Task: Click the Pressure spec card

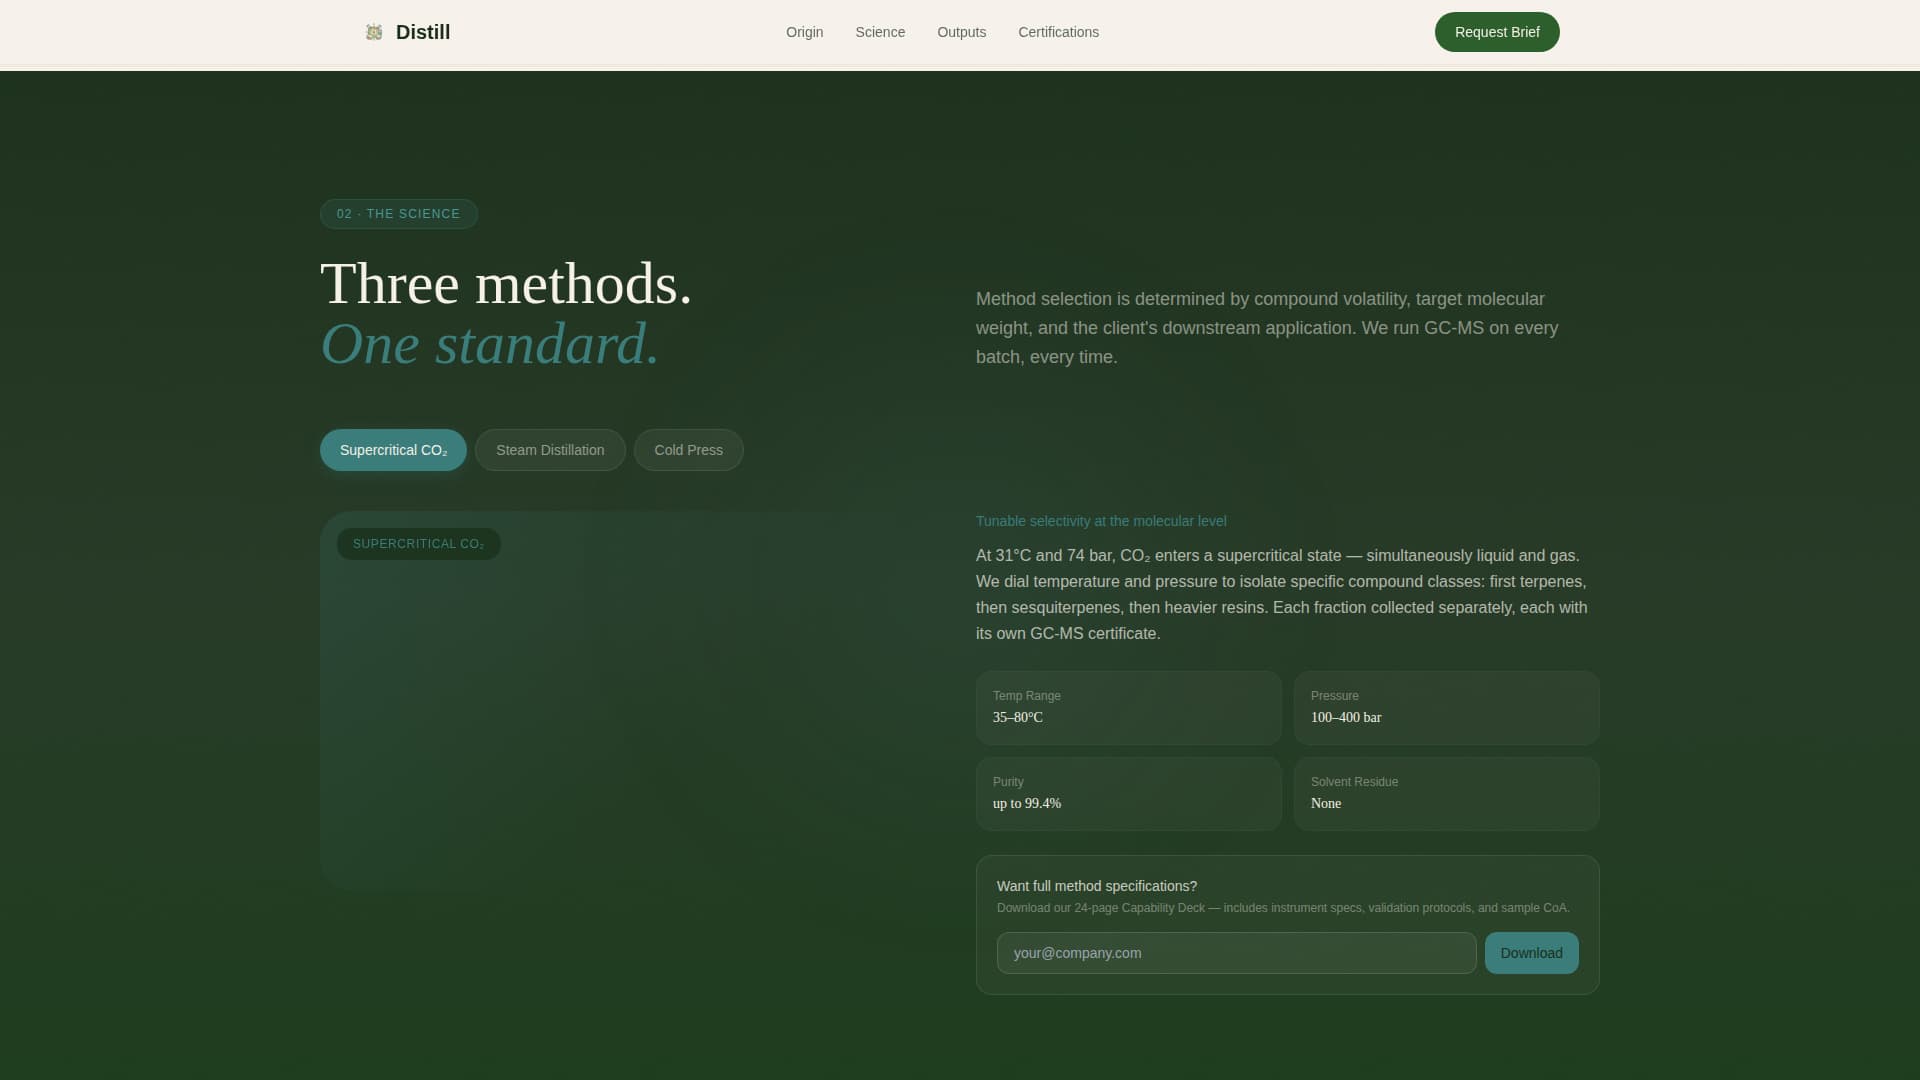Action: pyautogui.click(x=1446, y=708)
